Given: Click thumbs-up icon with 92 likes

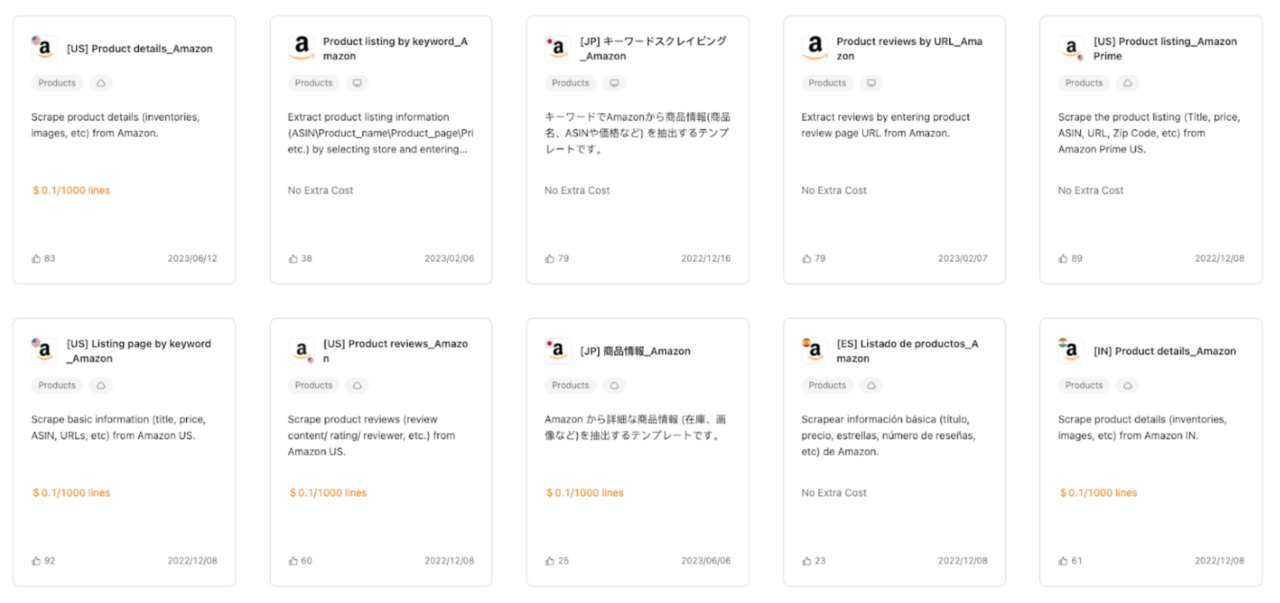Looking at the screenshot, I should [36, 560].
